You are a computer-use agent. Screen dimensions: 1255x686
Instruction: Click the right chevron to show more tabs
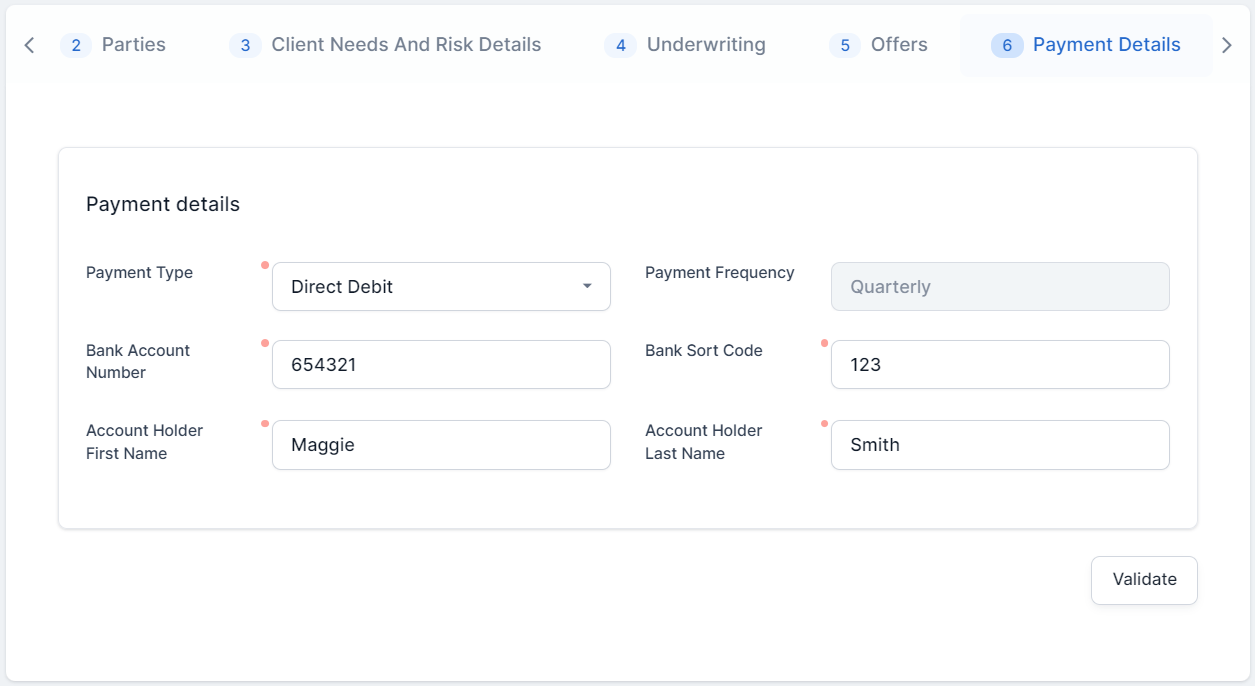(1227, 45)
